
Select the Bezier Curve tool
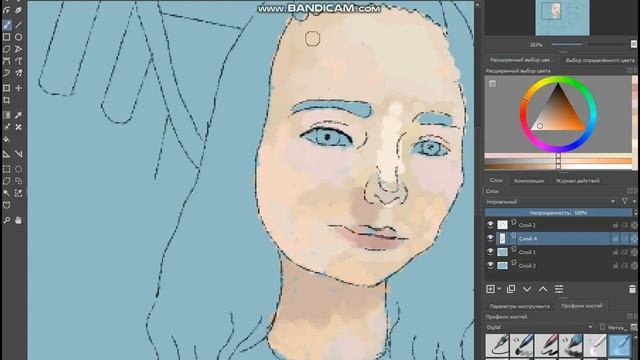coord(7,61)
